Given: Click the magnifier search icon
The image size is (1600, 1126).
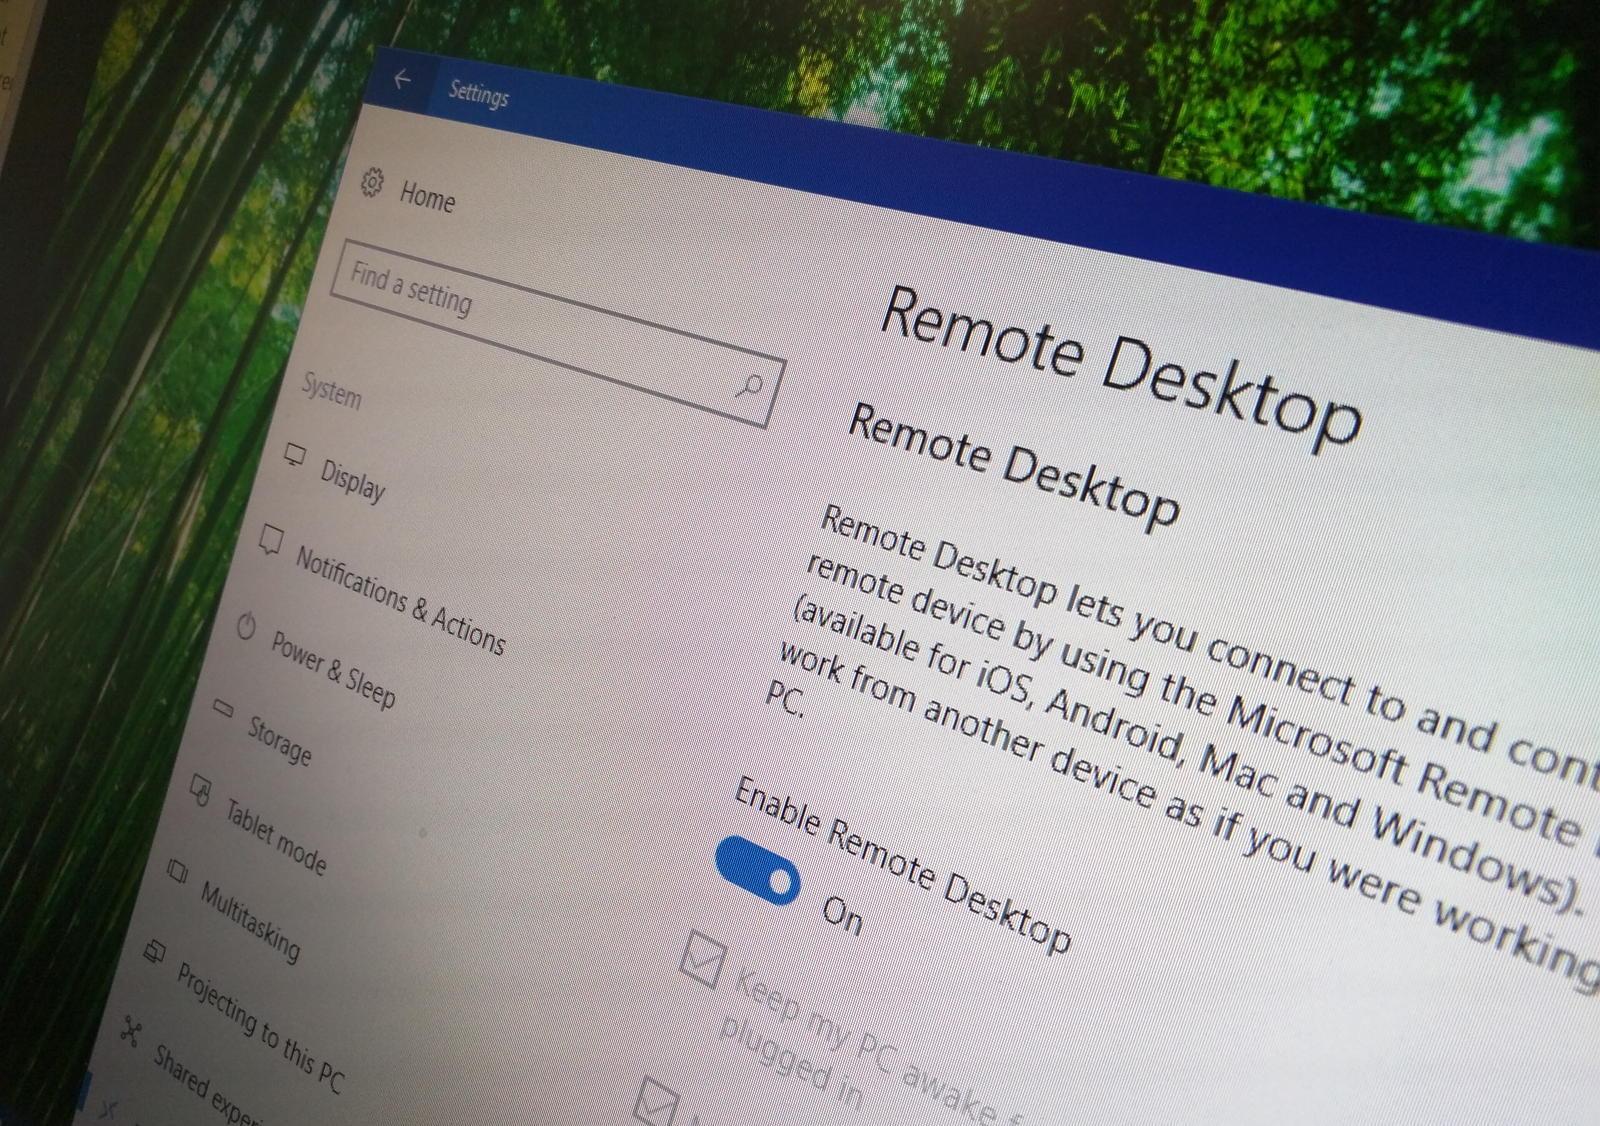Looking at the screenshot, I should click(x=749, y=387).
